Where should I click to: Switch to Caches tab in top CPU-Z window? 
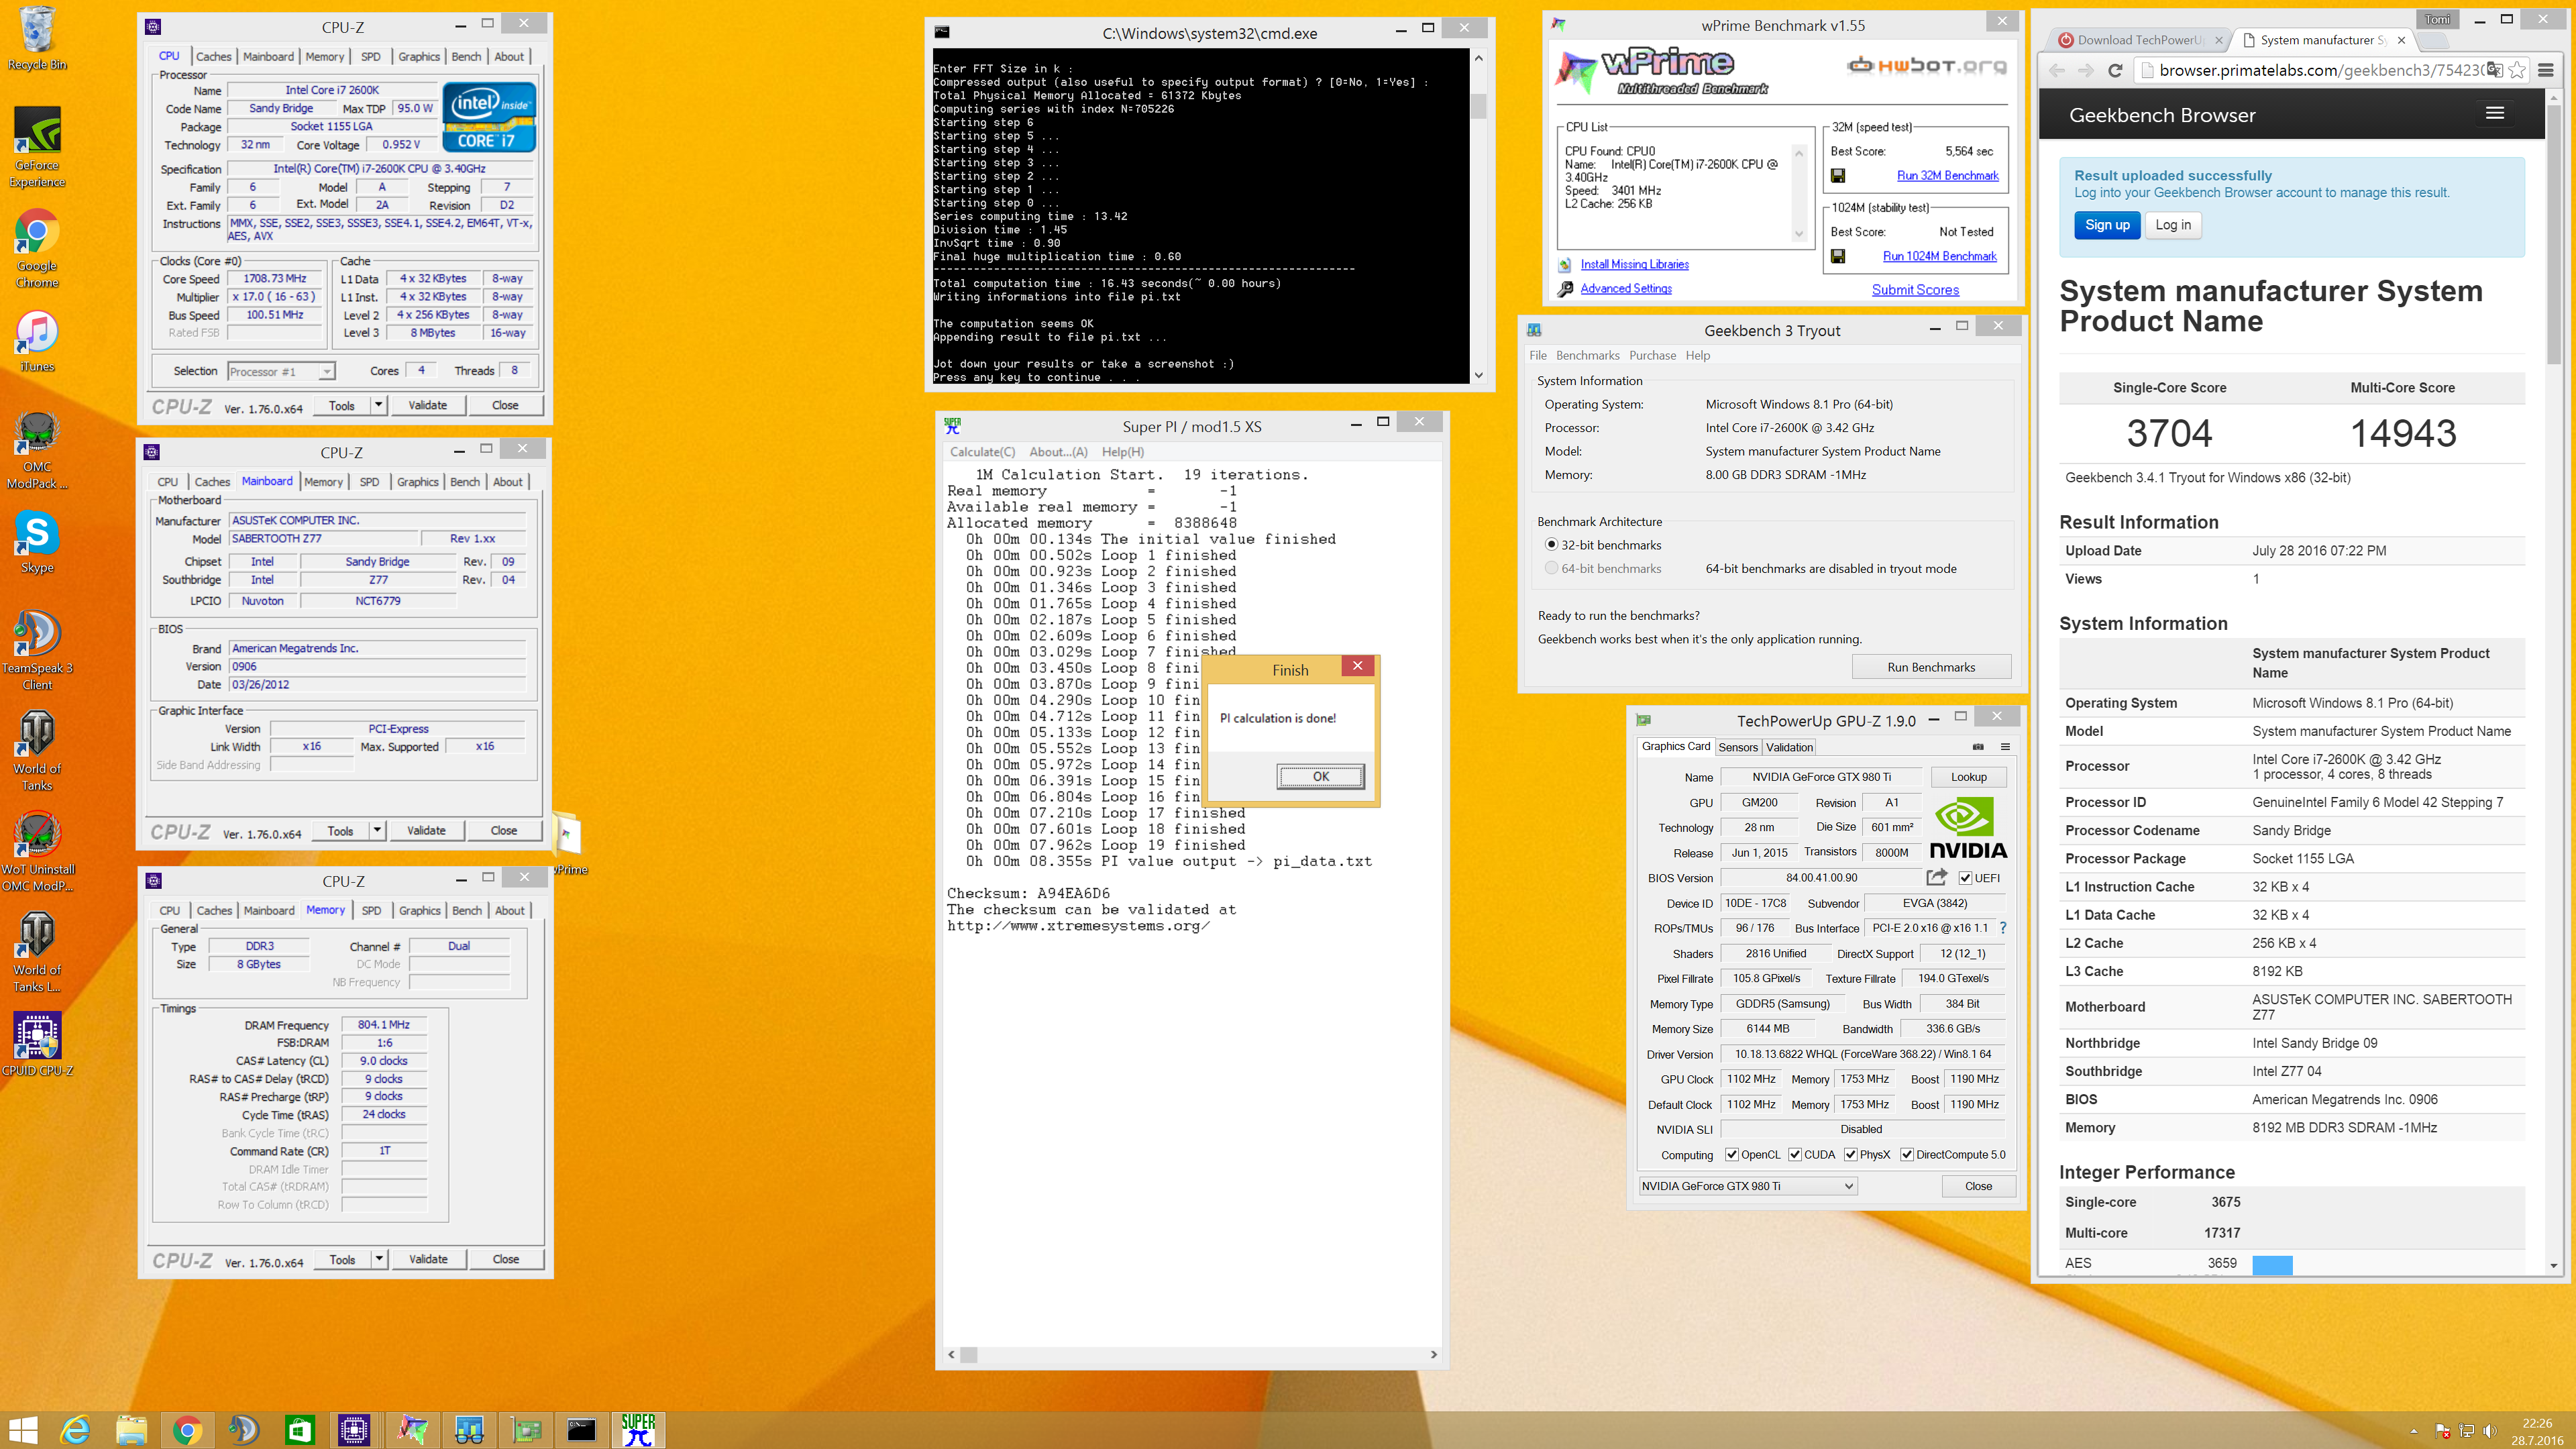pyautogui.click(x=213, y=57)
